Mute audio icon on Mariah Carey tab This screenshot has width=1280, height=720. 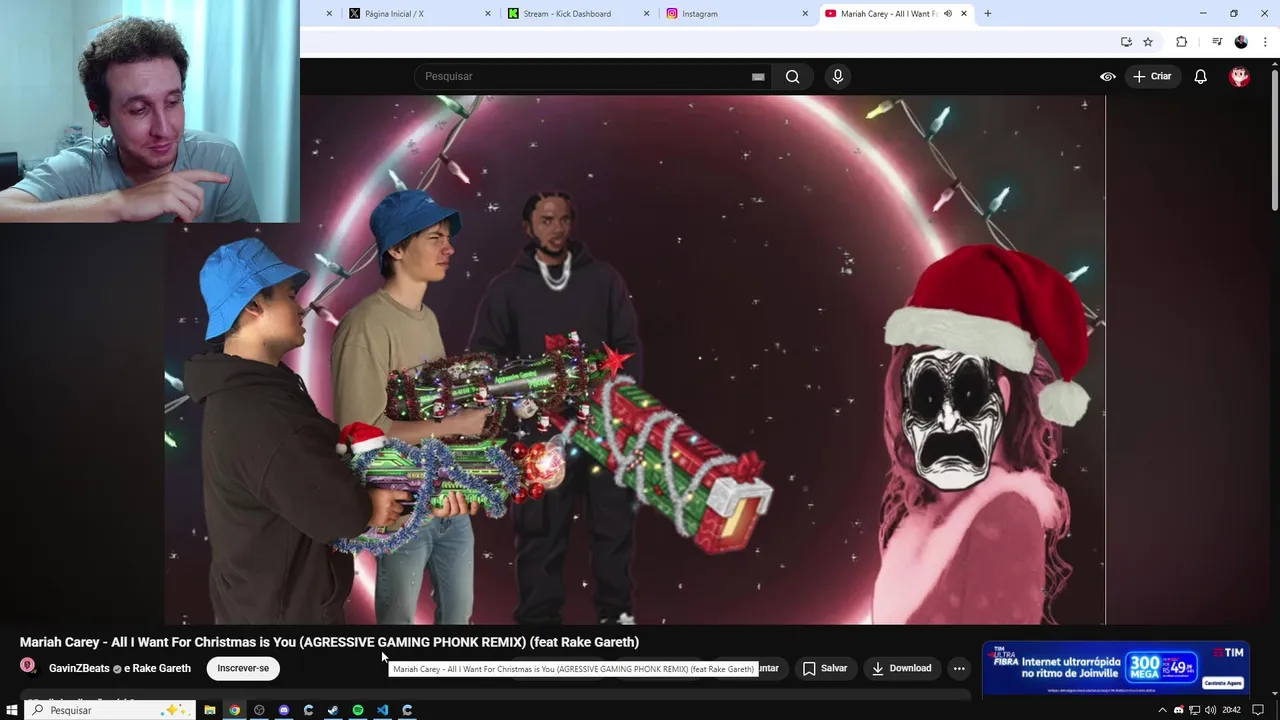click(948, 14)
